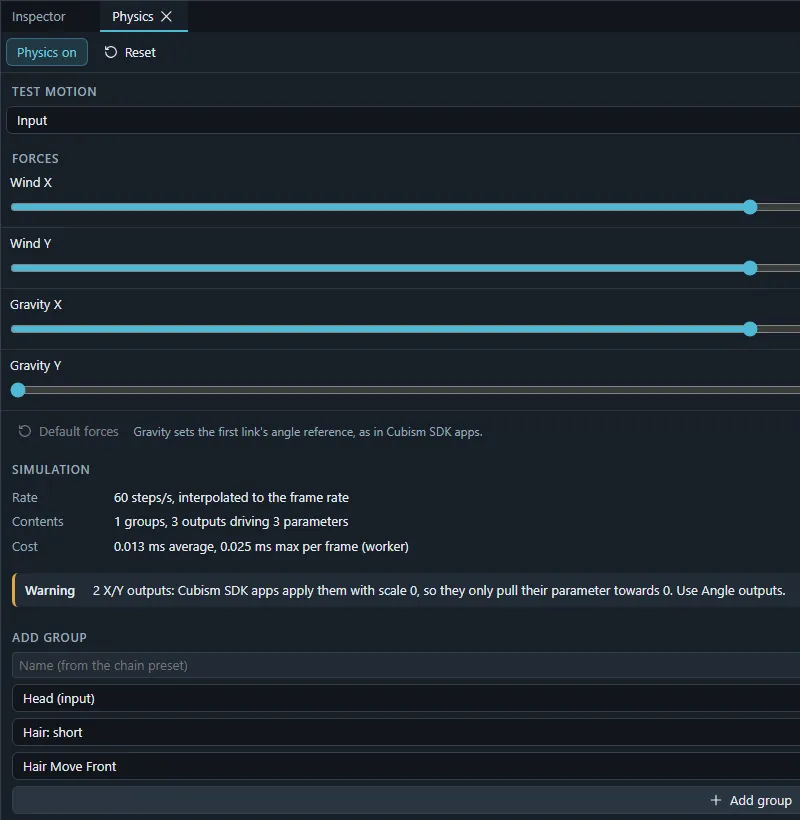
Task: Open the Hair: short preset dropdown
Action: coord(406,732)
